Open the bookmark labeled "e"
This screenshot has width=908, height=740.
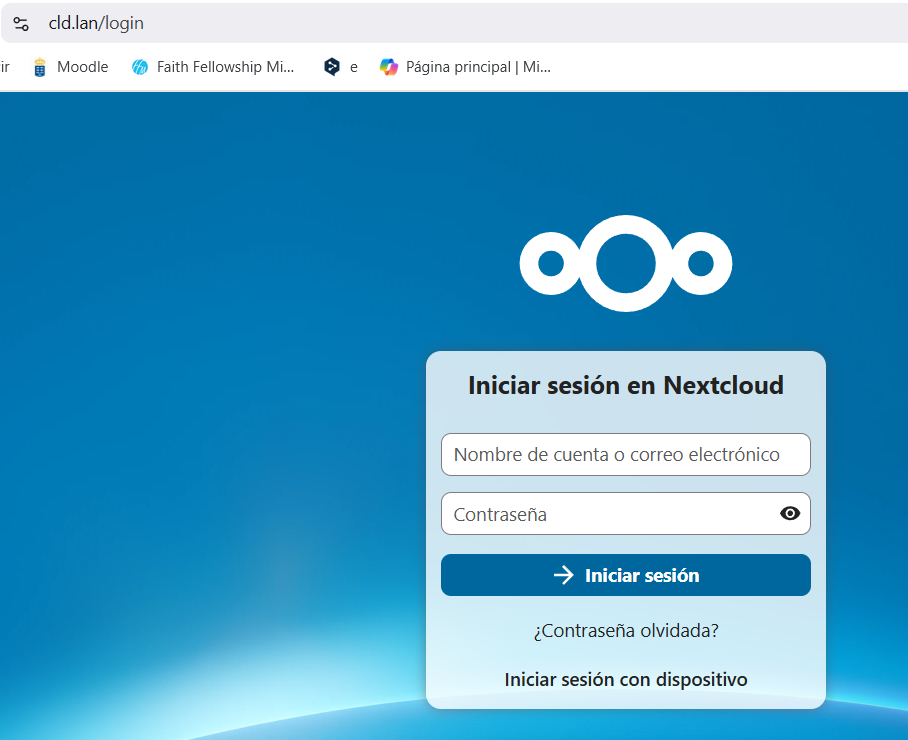coord(353,67)
